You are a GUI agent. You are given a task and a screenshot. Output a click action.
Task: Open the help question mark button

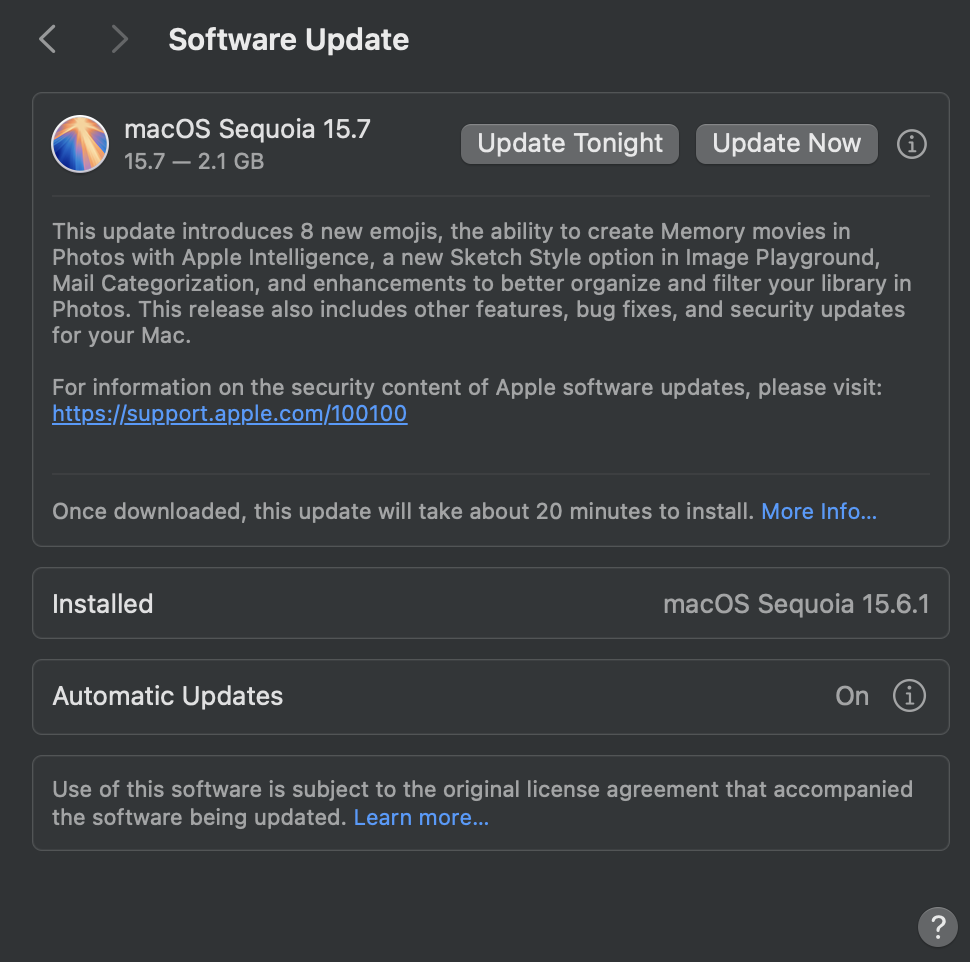pyautogui.click(x=938, y=927)
